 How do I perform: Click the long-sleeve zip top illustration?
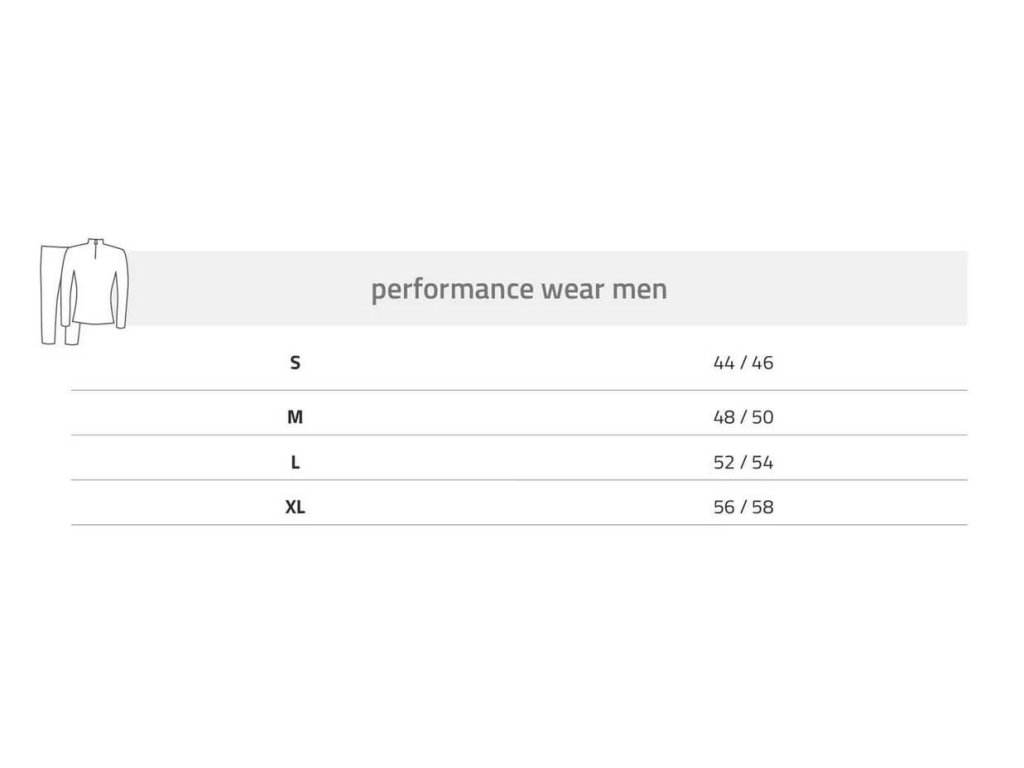(x=95, y=282)
